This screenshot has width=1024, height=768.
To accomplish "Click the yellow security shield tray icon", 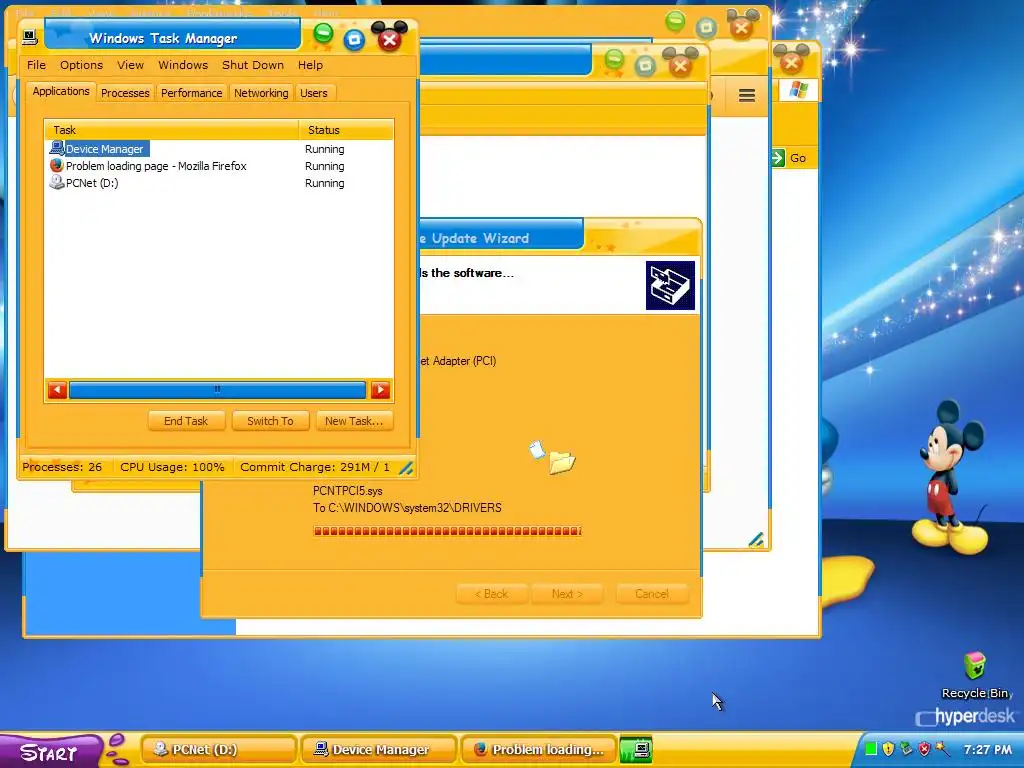I will pyautogui.click(x=888, y=749).
